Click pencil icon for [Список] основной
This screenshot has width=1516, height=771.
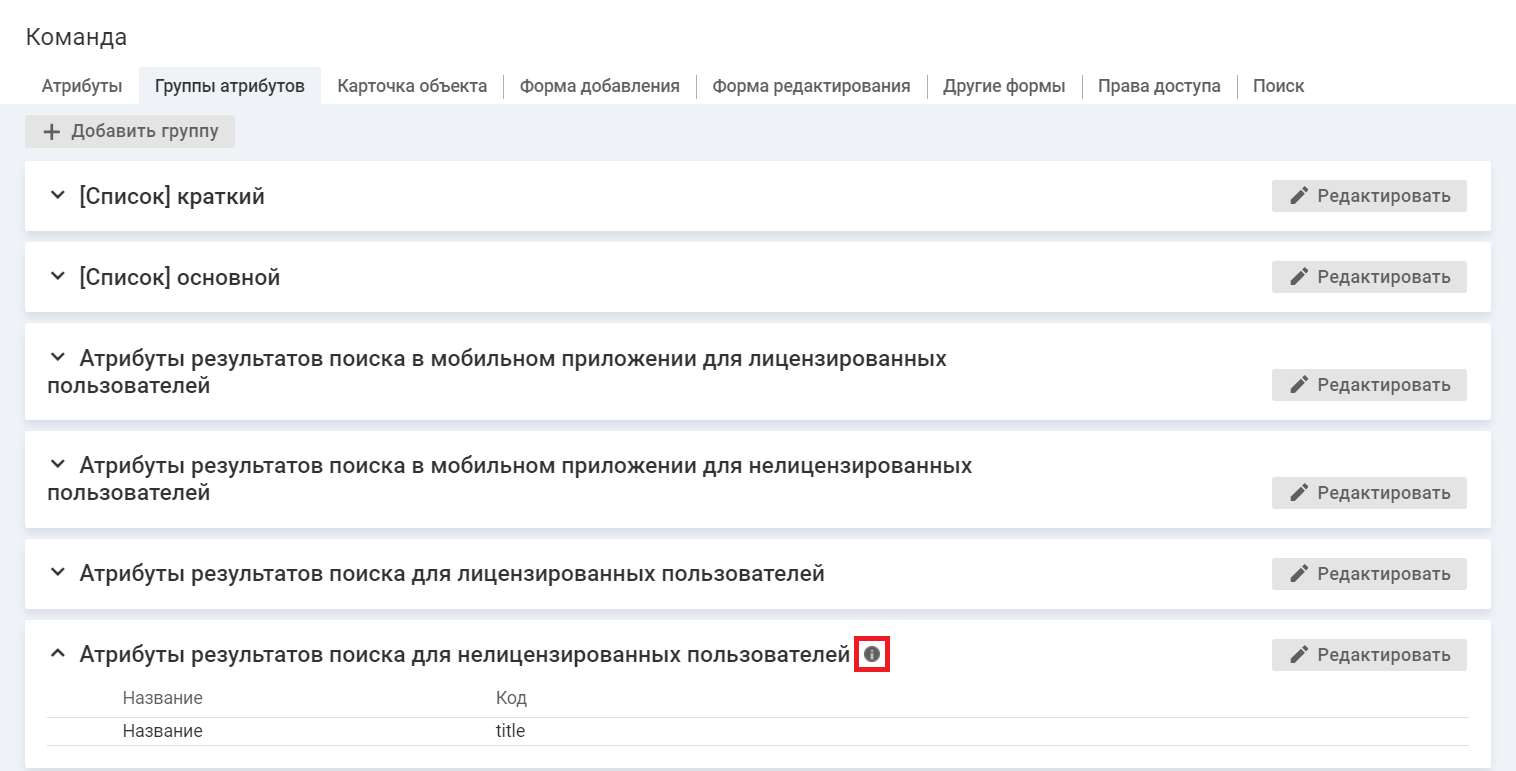click(1299, 277)
